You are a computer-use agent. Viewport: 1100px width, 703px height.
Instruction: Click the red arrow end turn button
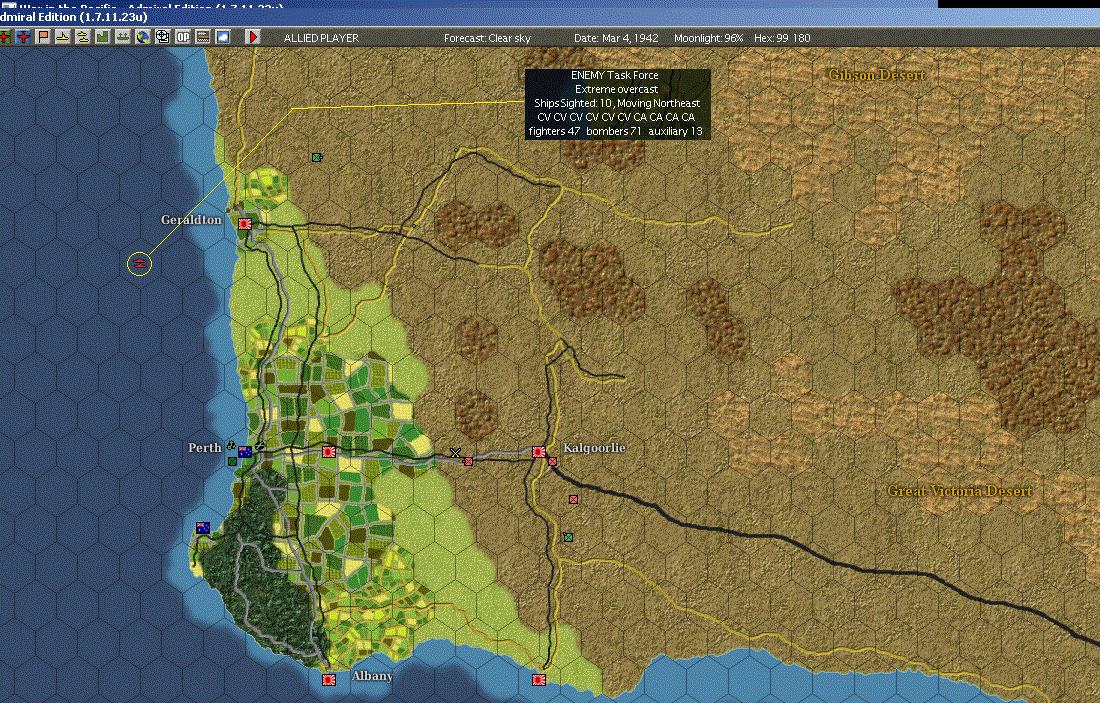coord(253,37)
